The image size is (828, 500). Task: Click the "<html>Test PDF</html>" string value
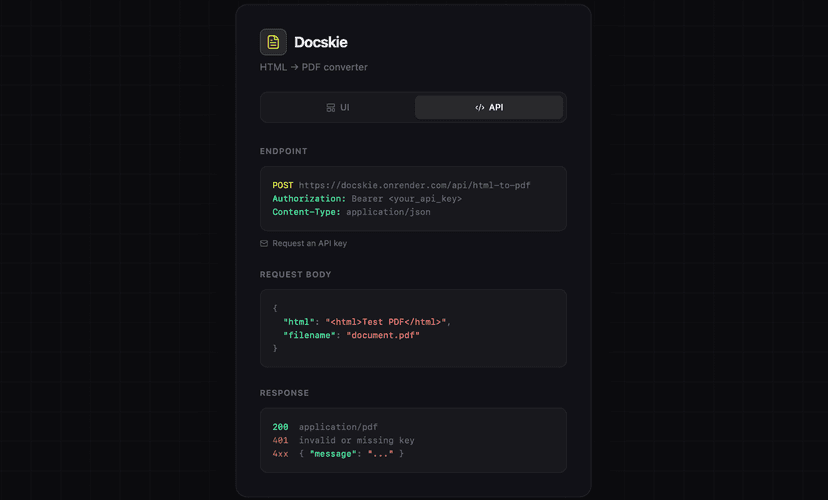tap(385, 322)
